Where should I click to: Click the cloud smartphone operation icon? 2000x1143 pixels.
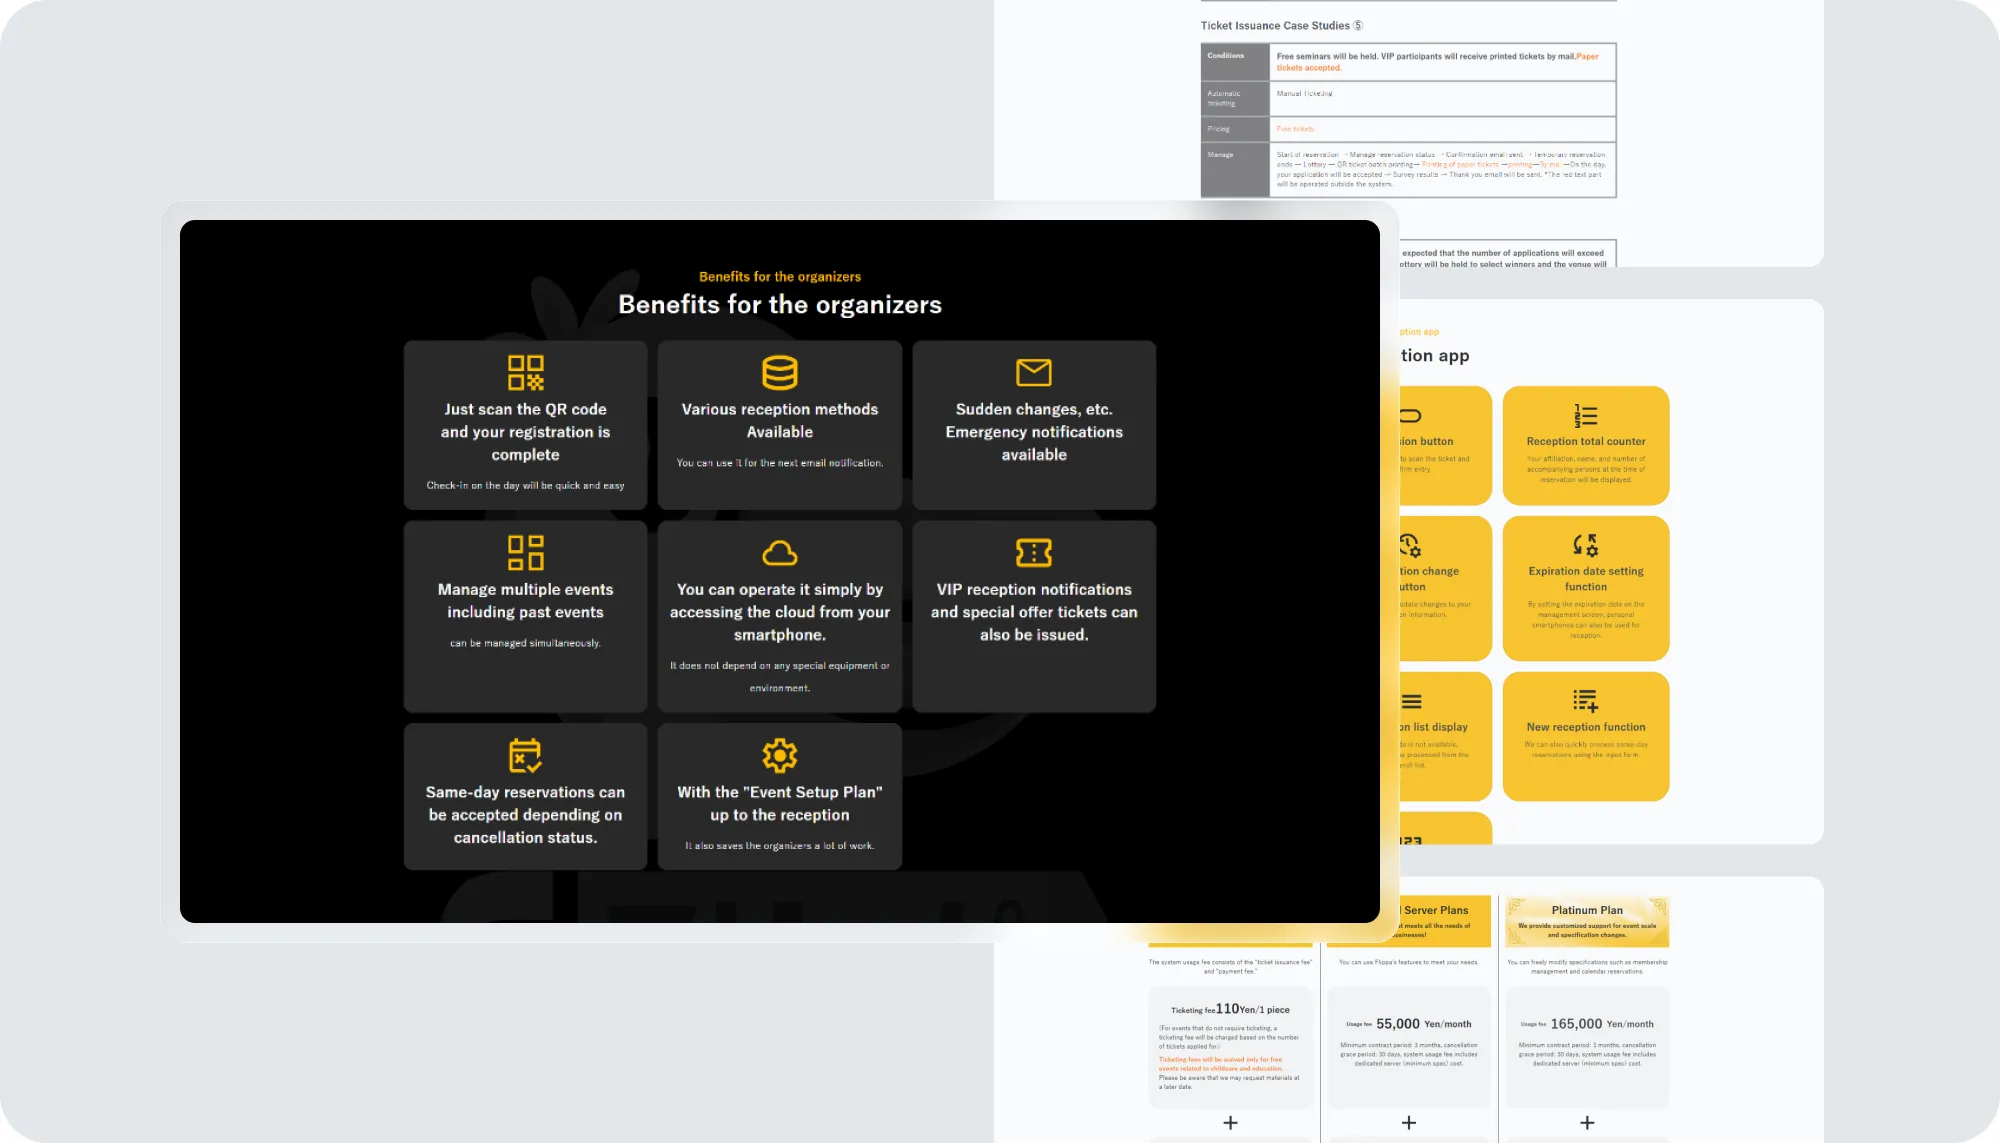779,553
